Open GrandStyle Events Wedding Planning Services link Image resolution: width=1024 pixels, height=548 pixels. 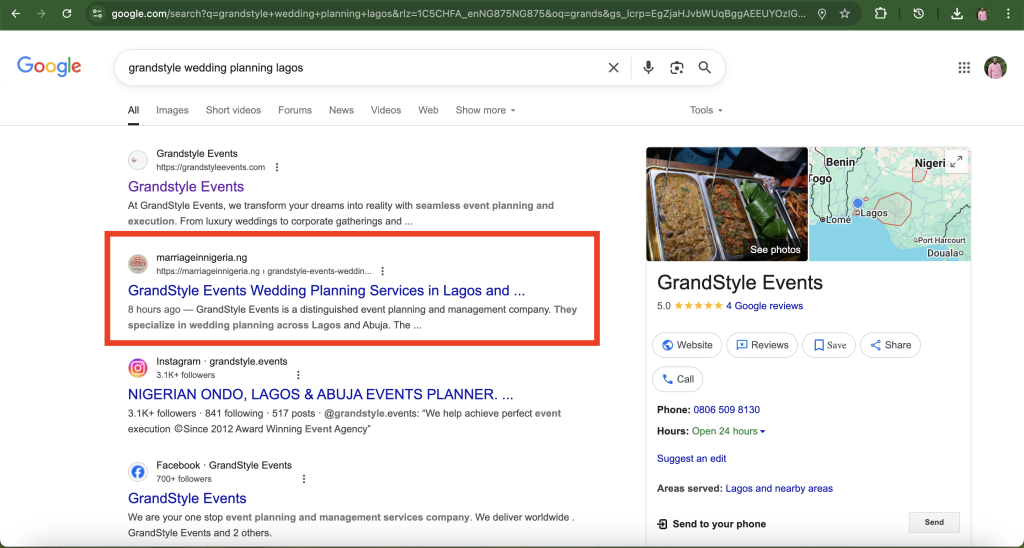coord(327,291)
